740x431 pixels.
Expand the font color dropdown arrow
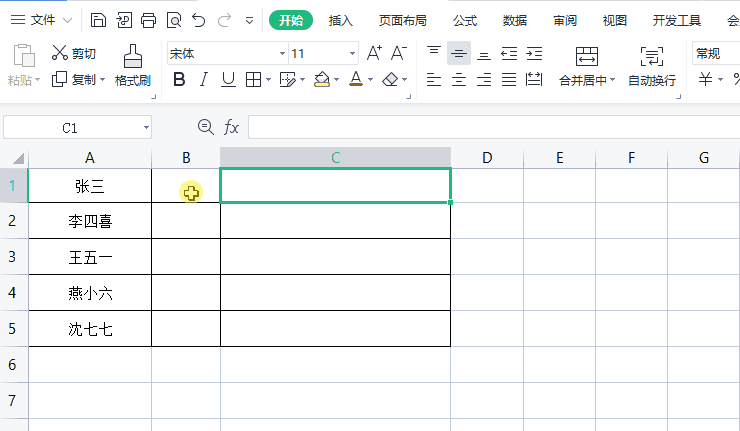pos(370,79)
